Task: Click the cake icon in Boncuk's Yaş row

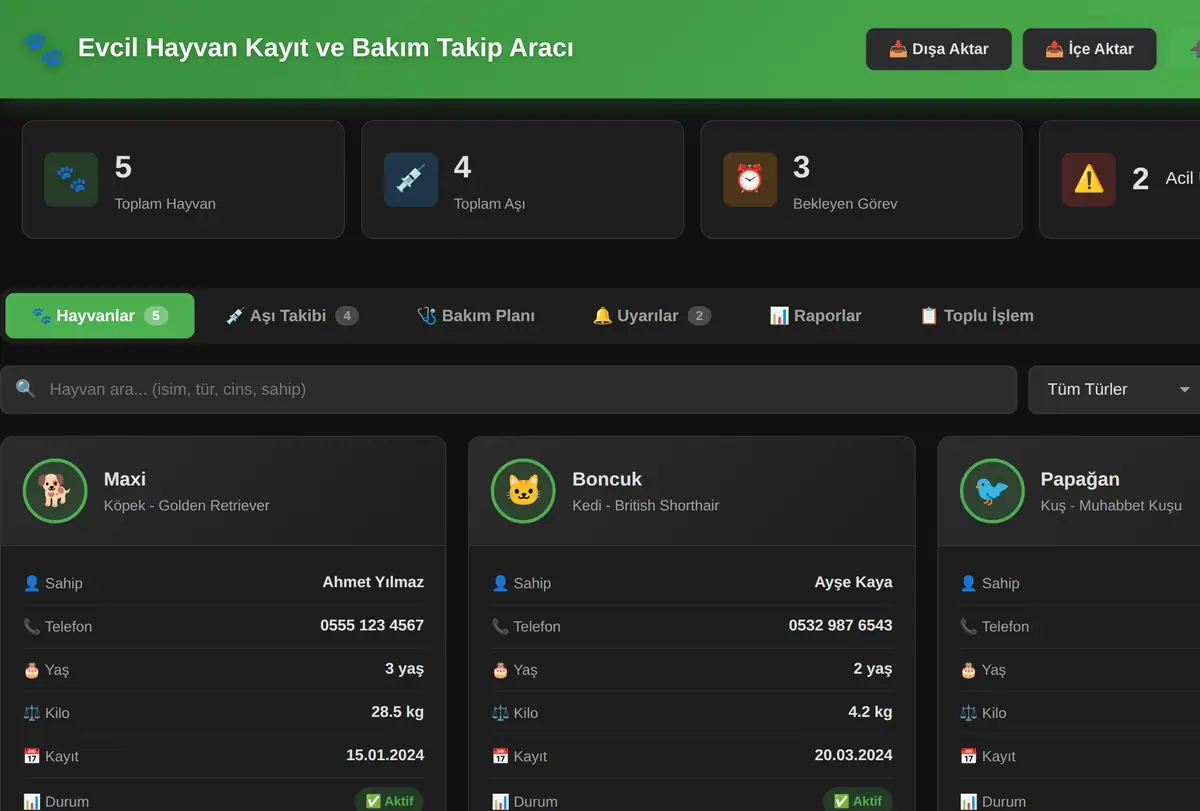Action: click(x=500, y=670)
